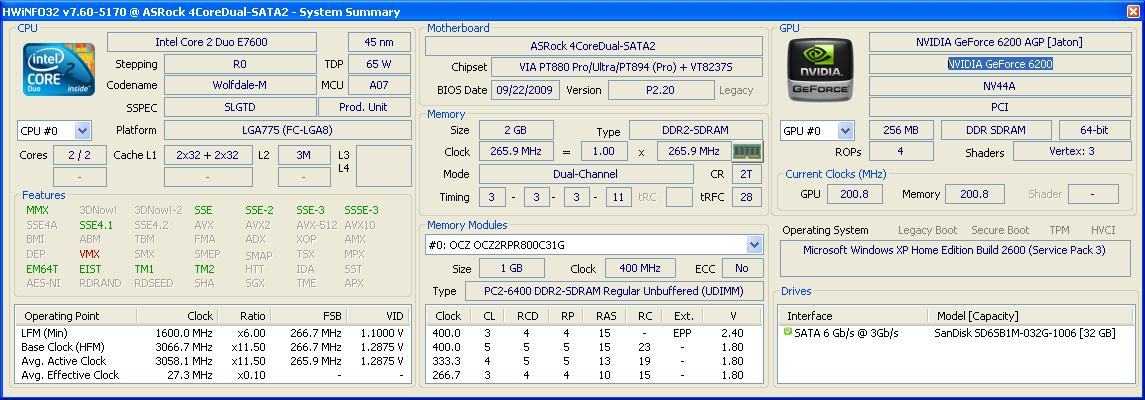Select the Avg. Active Clock row

tap(212, 361)
